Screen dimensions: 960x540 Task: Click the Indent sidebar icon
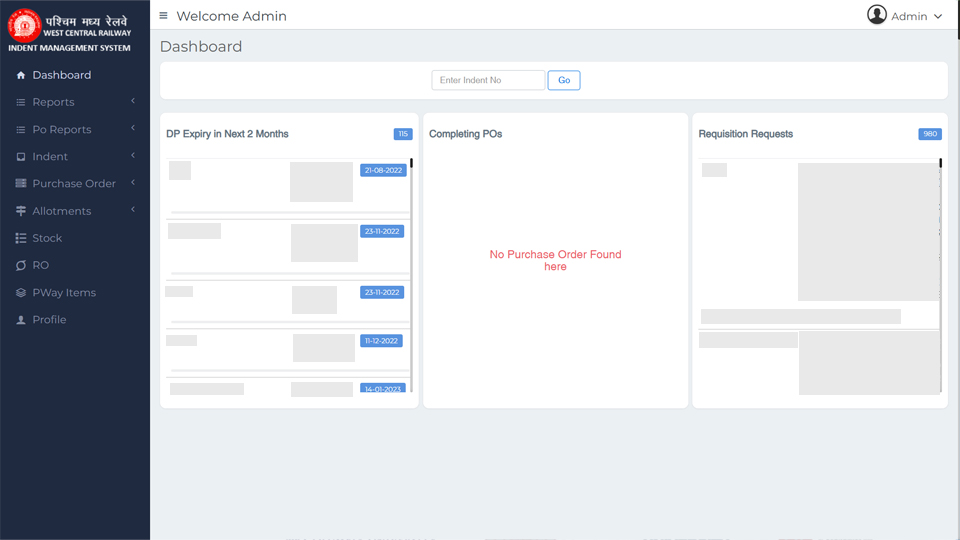click(21, 157)
